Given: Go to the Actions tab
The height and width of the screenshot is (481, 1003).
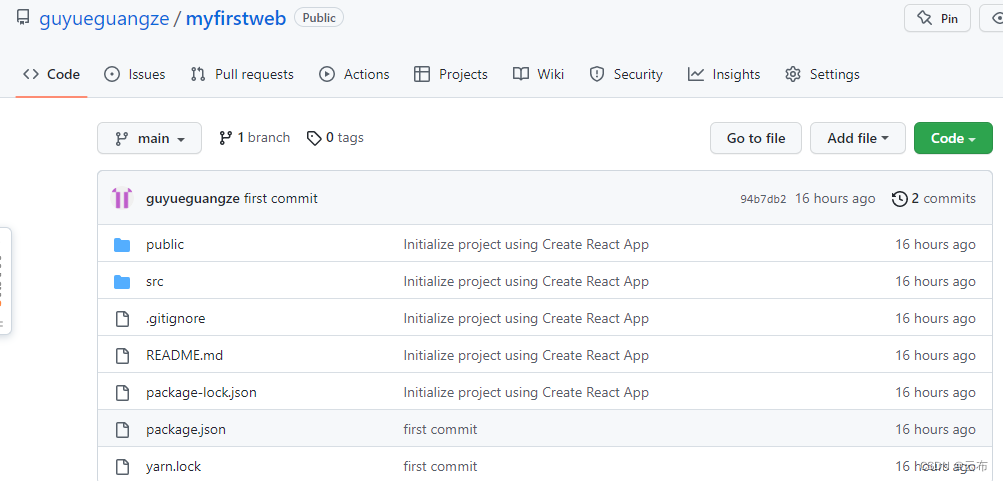Looking at the screenshot, I should coord(354,74).
